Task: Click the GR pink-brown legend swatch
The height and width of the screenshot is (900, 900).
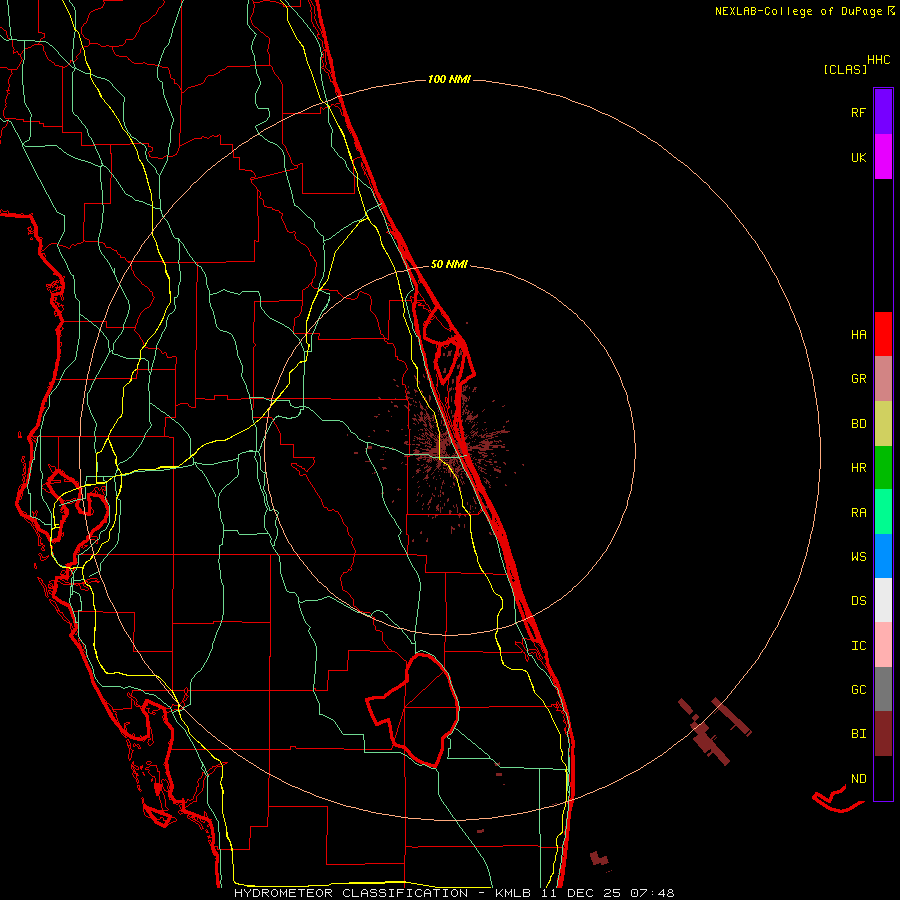Action: click(883, 379)
